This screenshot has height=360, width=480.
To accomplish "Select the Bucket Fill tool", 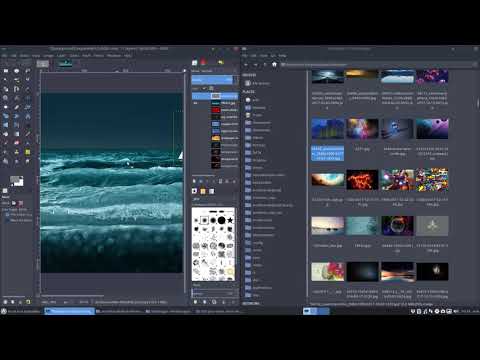I will 6,134.
